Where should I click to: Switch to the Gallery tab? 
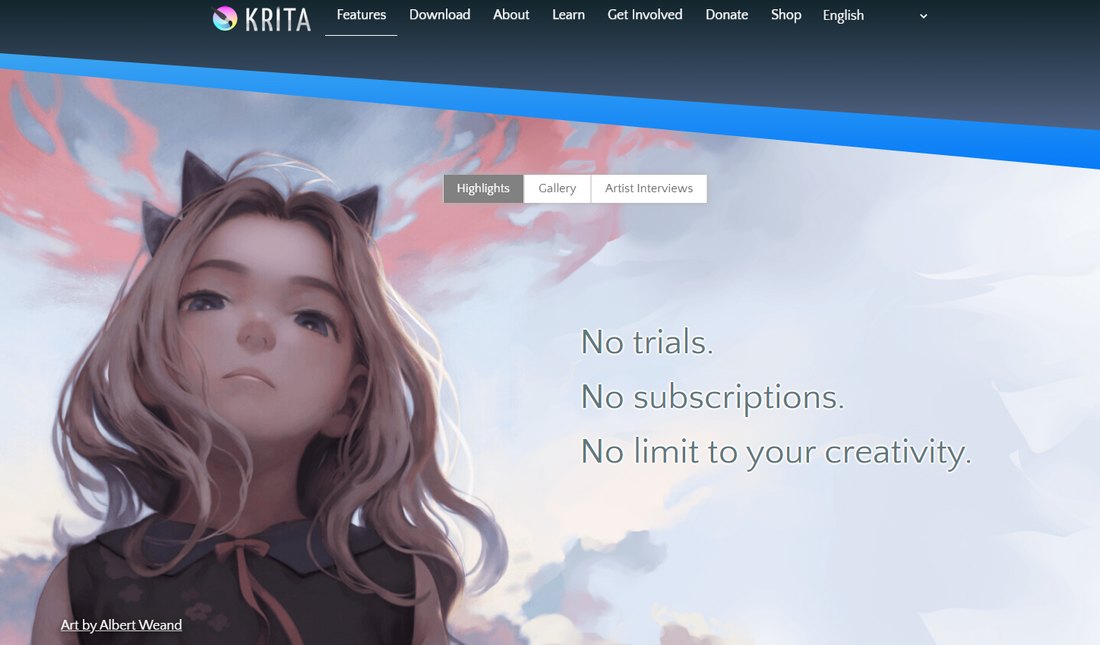pyautogui.click(x=557, y=189)
